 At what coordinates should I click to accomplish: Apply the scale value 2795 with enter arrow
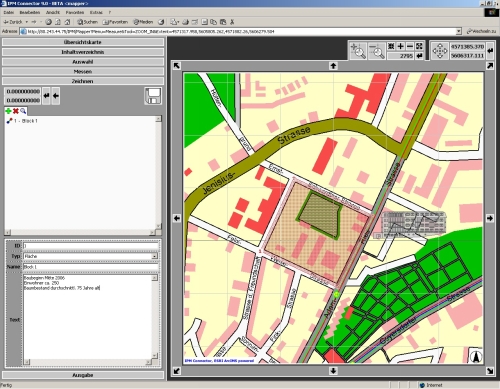[x=419, y=56]
